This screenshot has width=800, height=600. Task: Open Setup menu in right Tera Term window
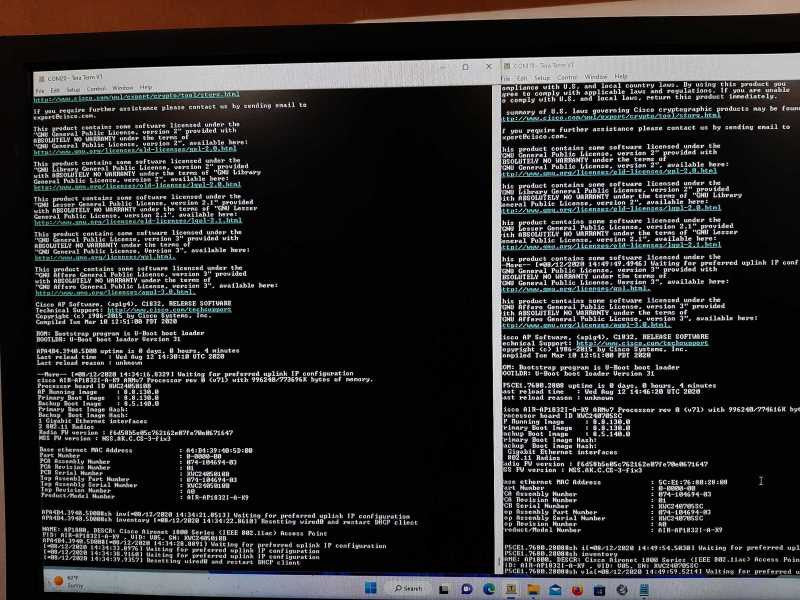coord(542,78)
